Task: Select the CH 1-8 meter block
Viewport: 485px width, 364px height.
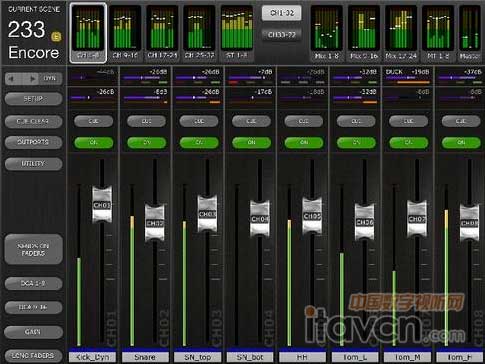Action: (x=88, y=33)
